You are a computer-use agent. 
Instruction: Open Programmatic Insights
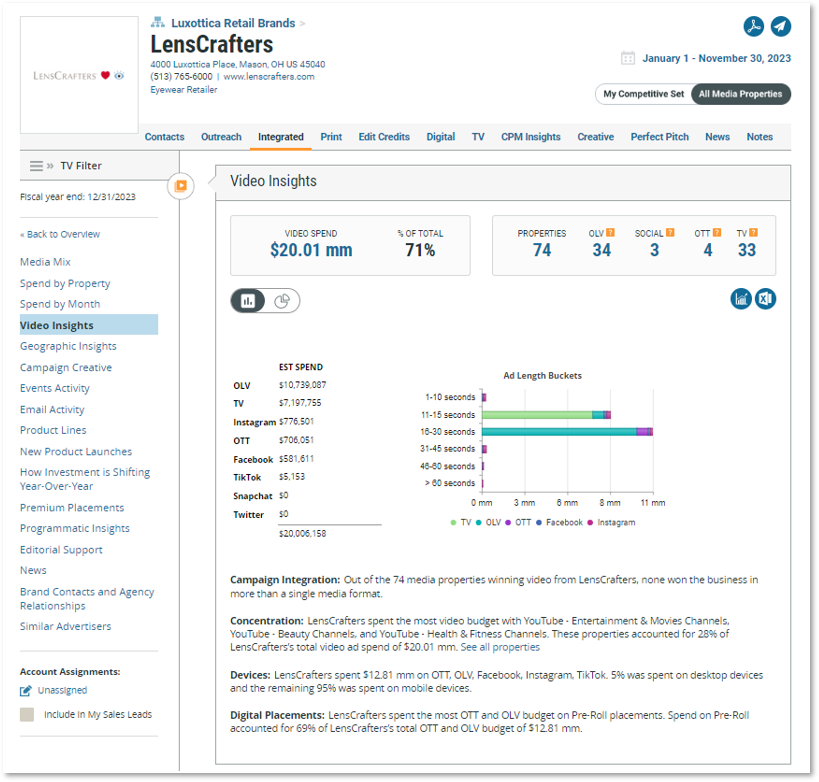[x=74, y=529]
